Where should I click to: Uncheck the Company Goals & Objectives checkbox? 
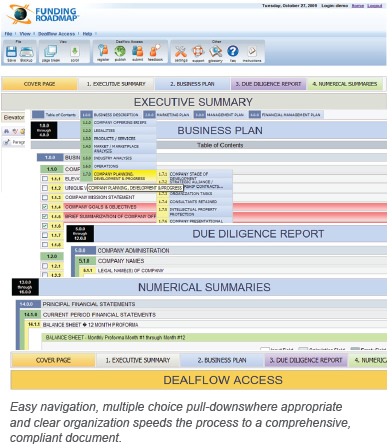pos(45,207)
